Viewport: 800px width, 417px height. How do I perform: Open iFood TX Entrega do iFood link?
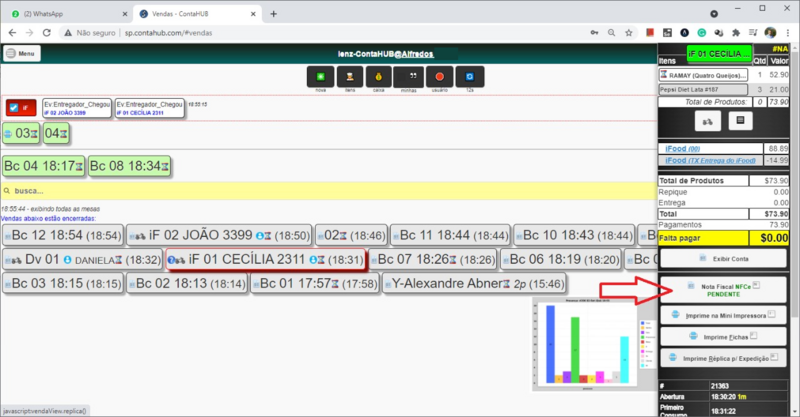[710, 160]
